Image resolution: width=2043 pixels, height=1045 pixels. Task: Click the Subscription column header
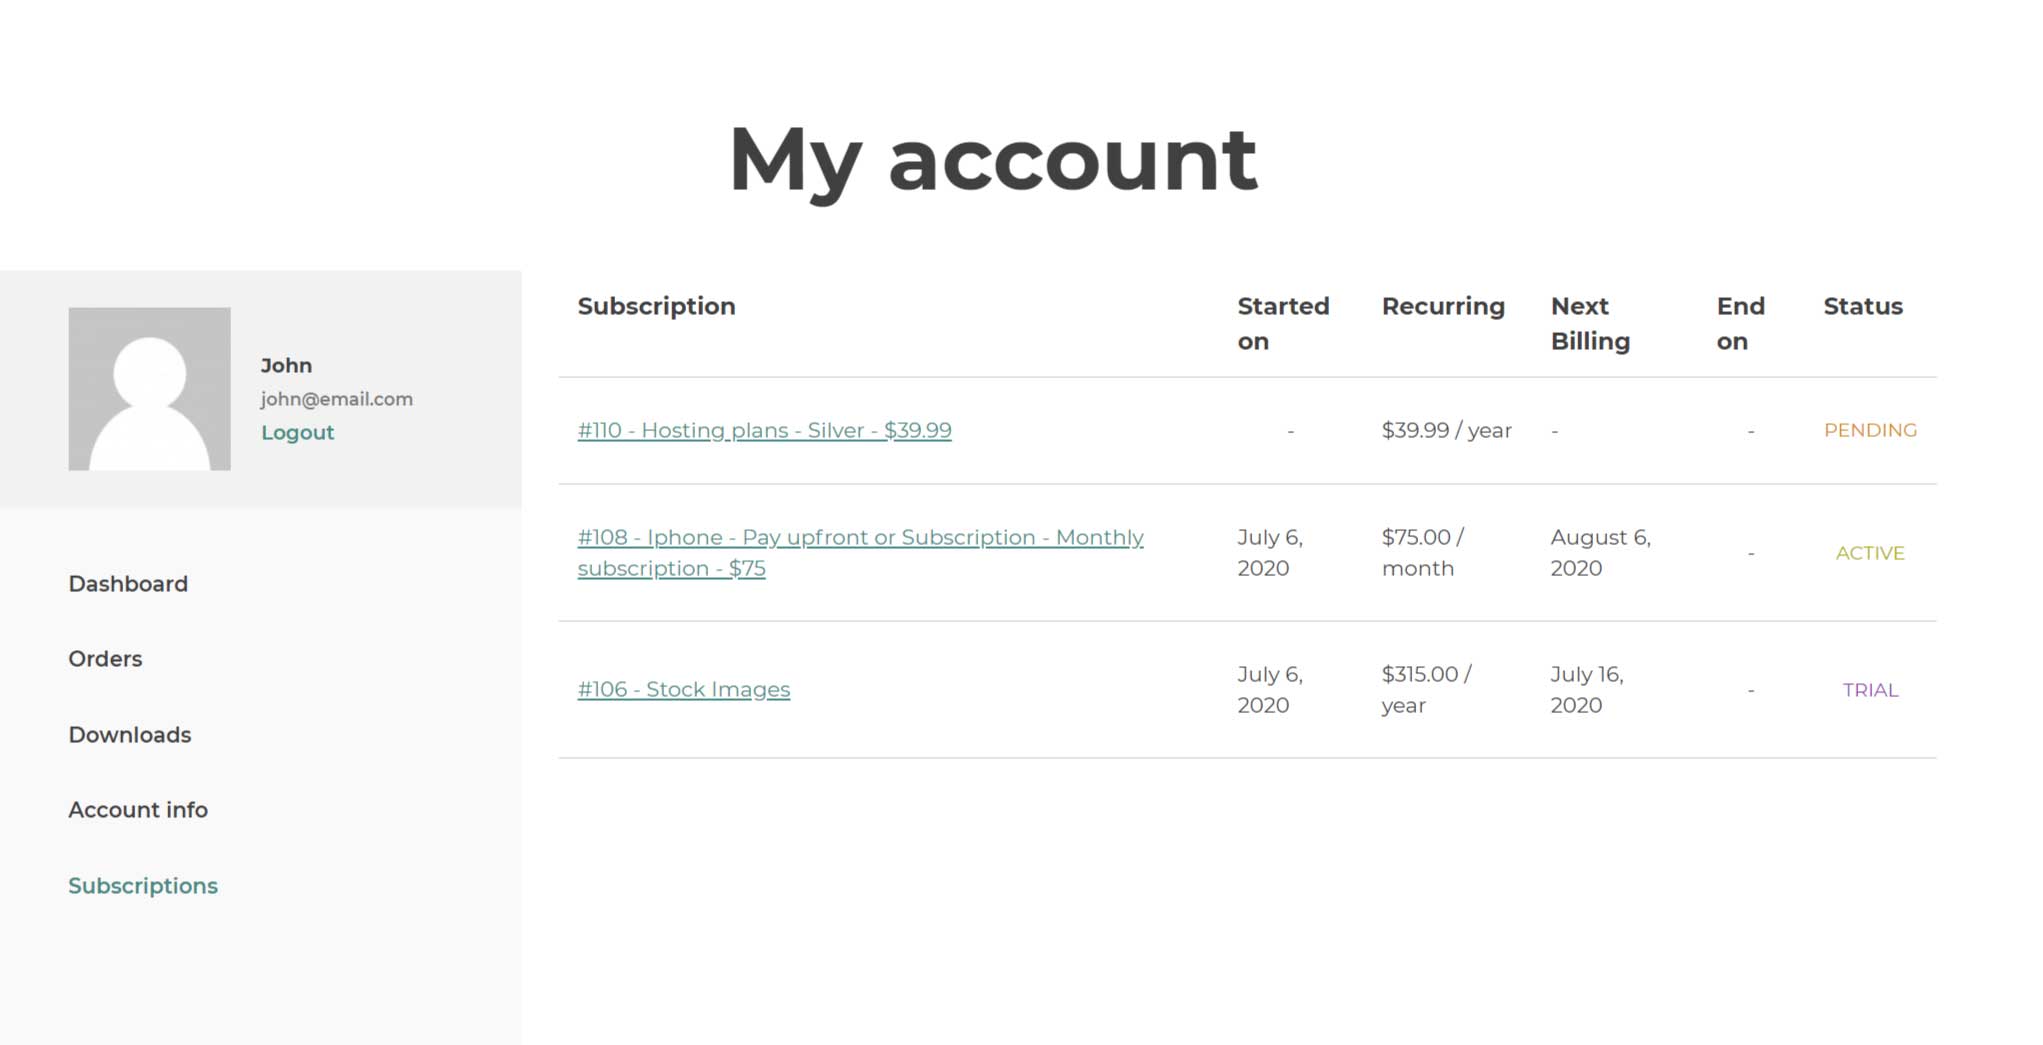[x=656, y=306]
